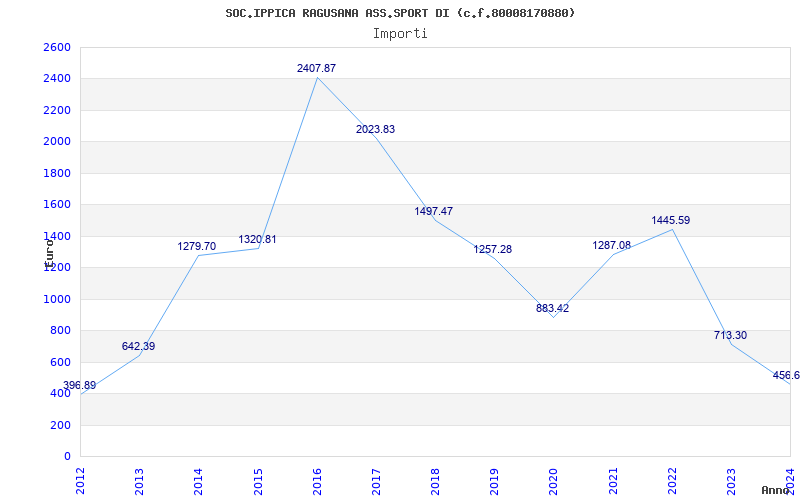Click the 2014 x-axis year label

[199, 482]
